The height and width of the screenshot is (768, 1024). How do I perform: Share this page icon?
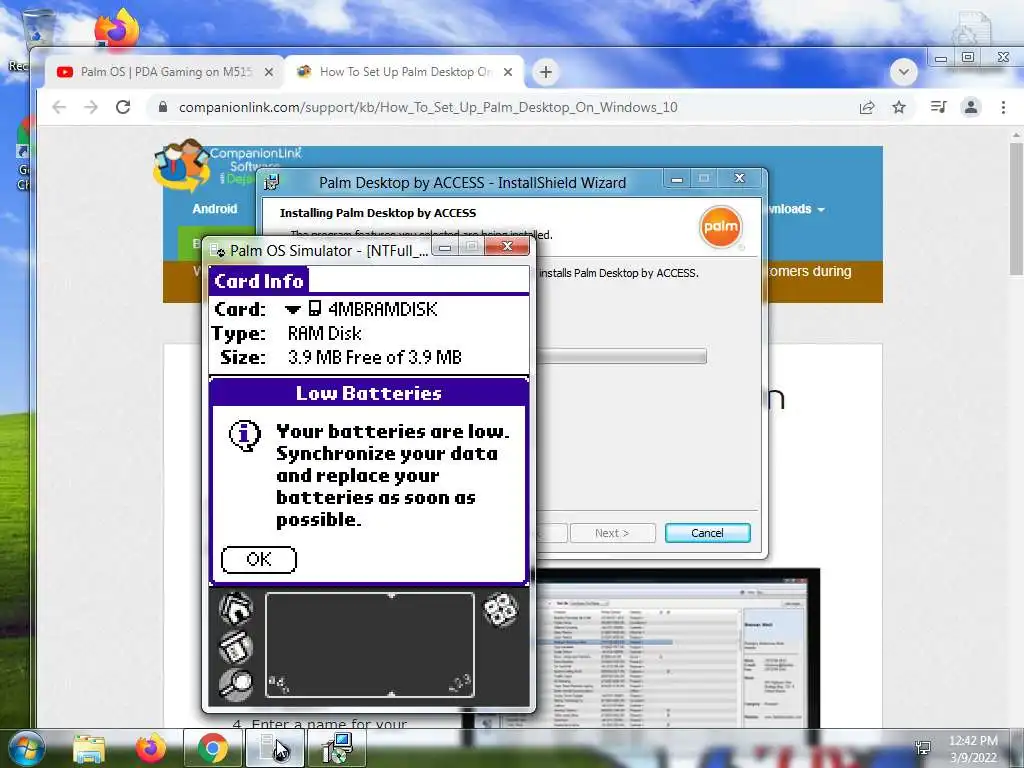(x=867, y=107)
